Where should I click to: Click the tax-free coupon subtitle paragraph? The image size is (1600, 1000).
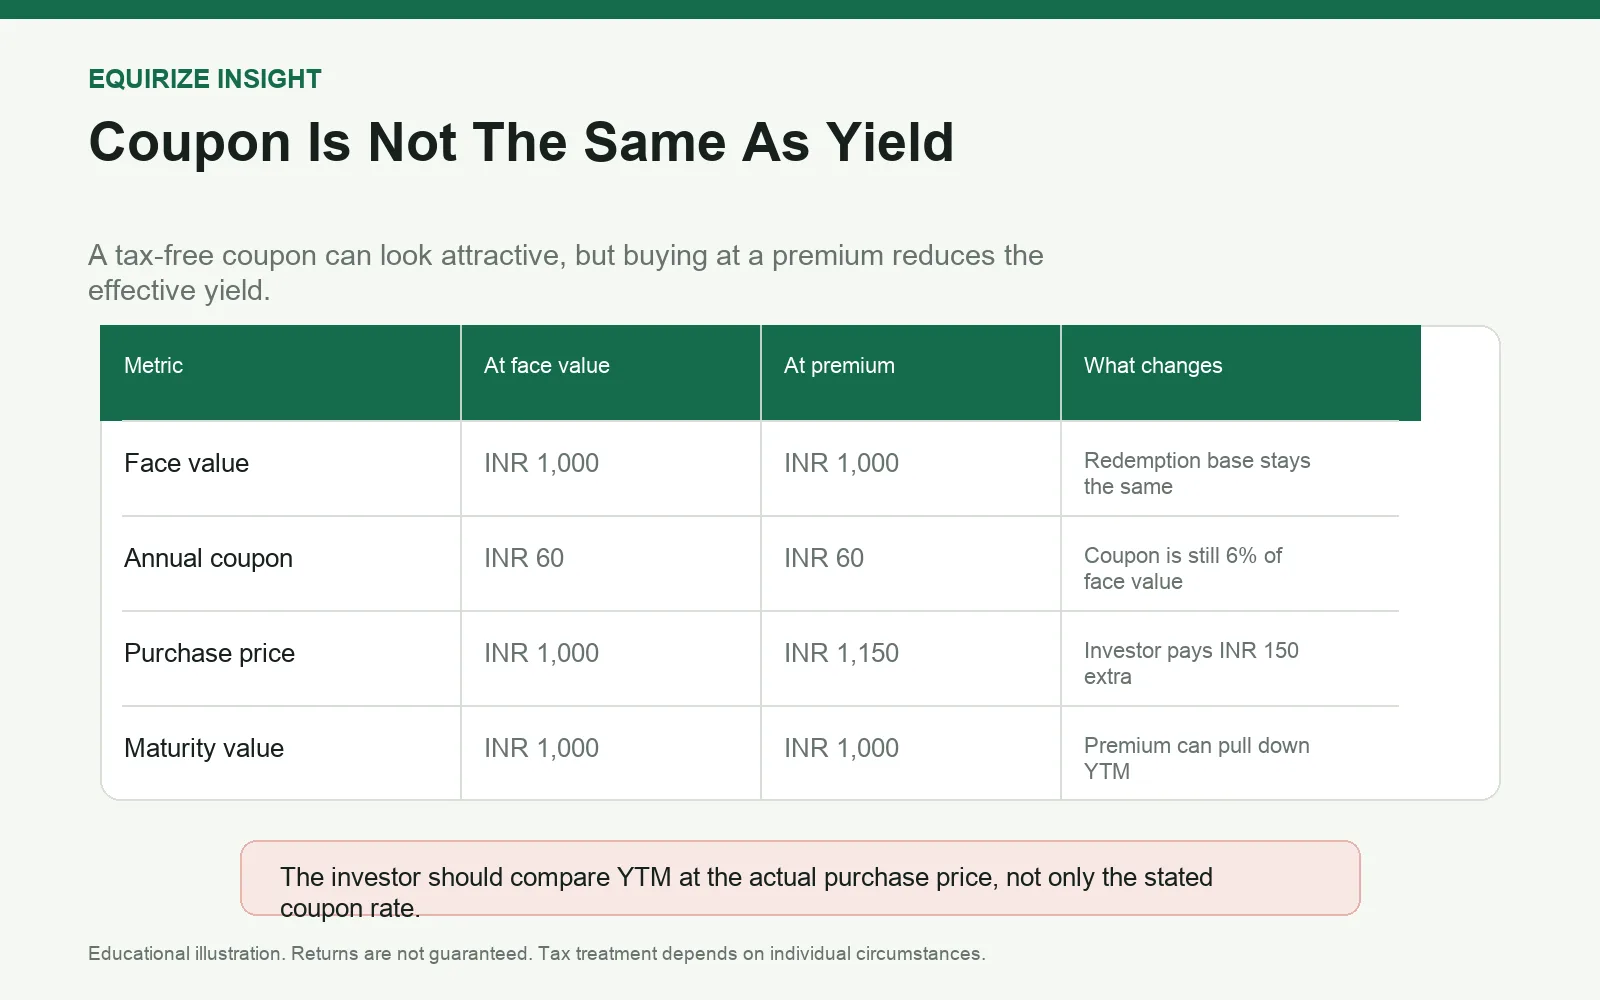tap(566, 272)
